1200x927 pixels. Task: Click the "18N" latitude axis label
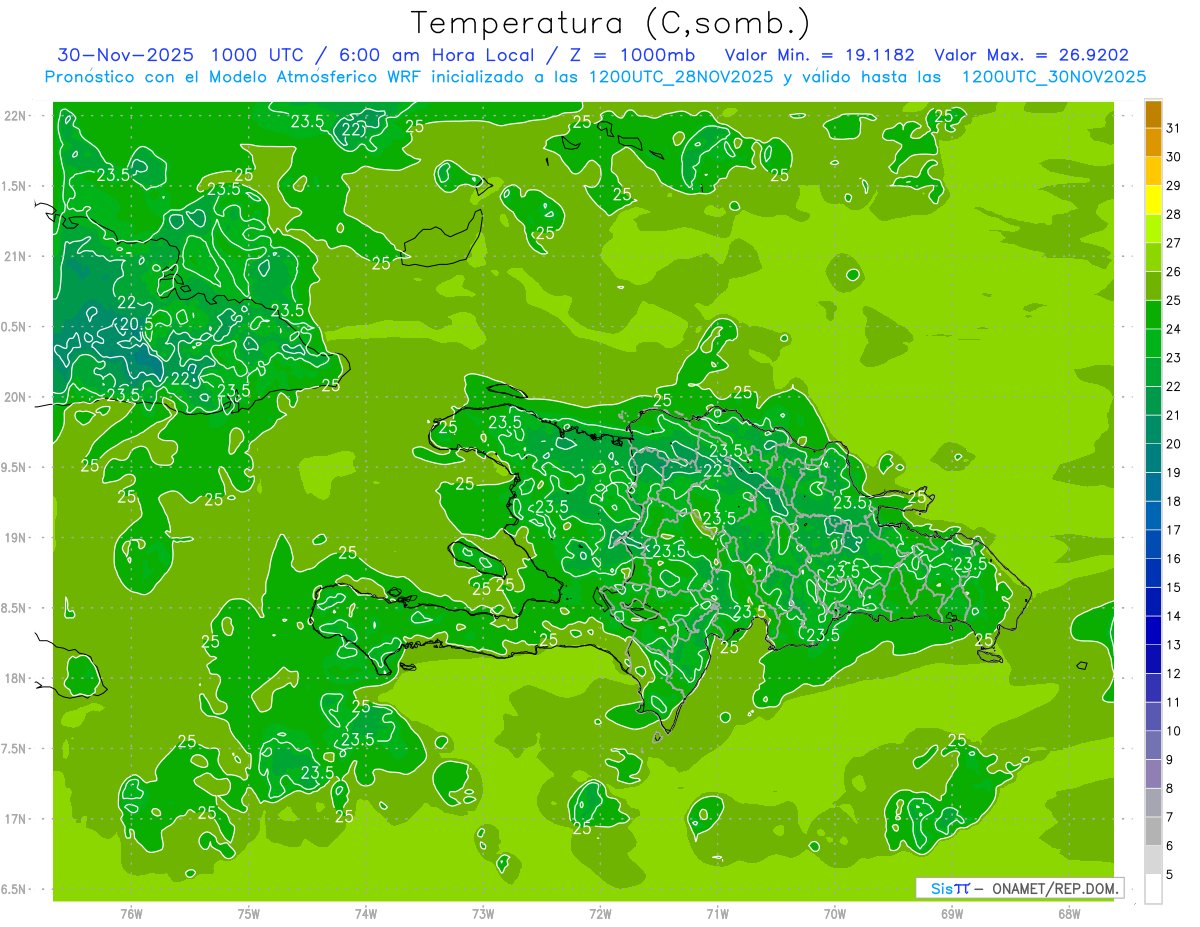15,679
